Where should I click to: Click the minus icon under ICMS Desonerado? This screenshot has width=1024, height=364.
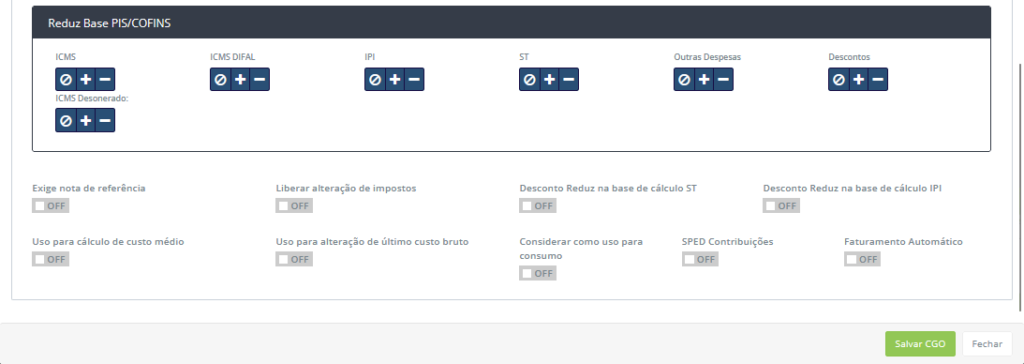click(105, 121)
